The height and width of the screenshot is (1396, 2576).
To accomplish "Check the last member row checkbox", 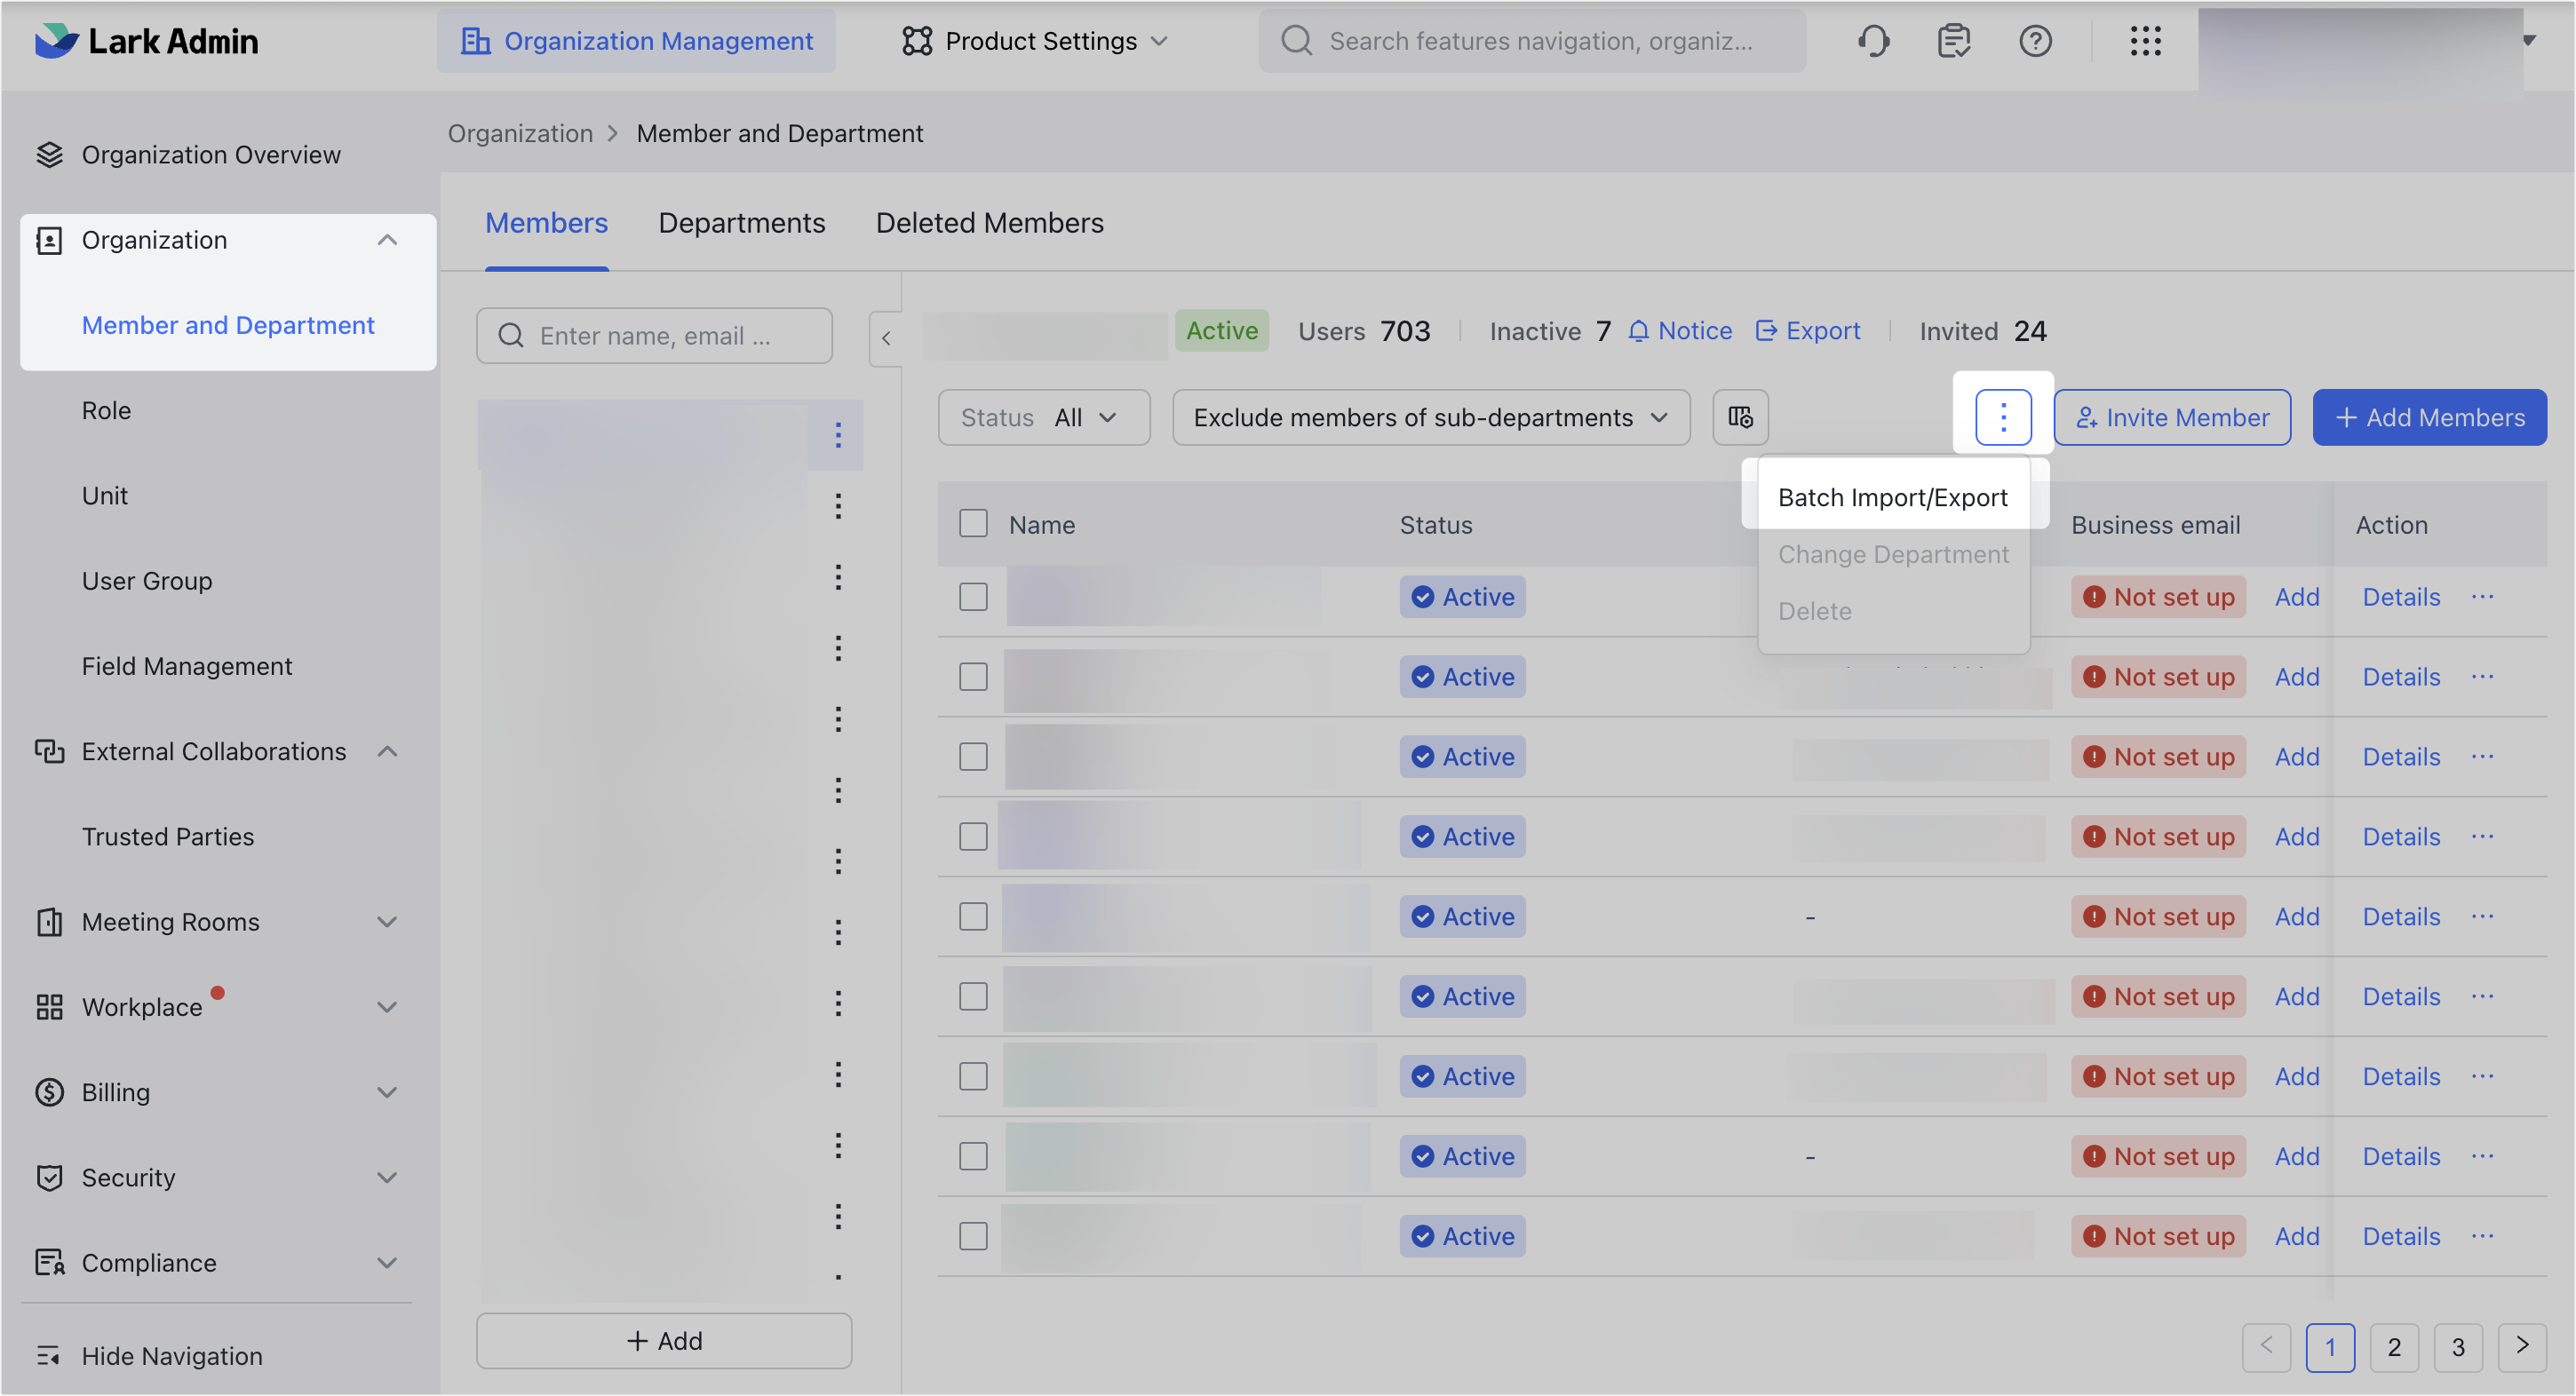I will click(973, 1237).
